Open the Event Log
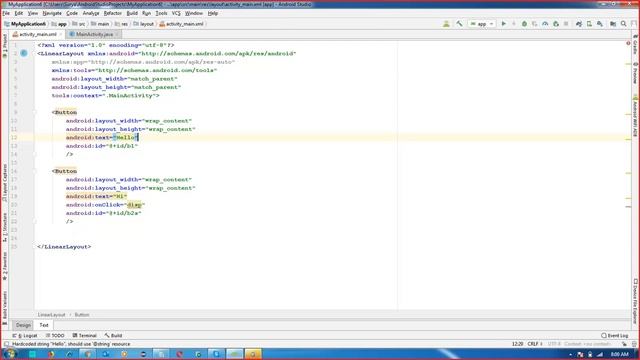Screen dimensions: 640x360 [x=615, y=336]
